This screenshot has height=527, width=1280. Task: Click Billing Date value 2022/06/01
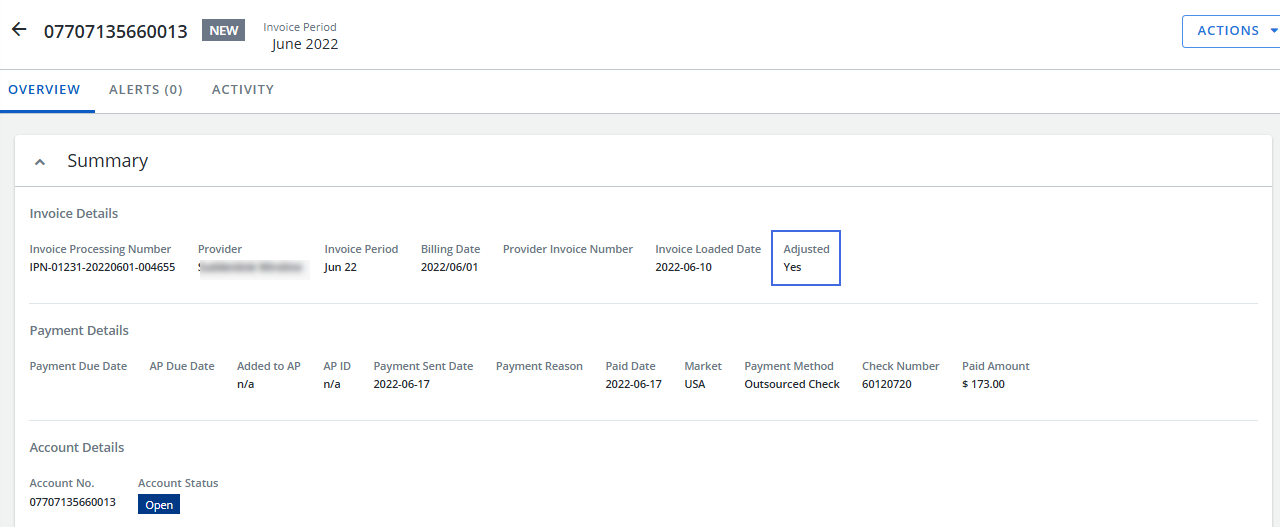[x=449, y=267]
